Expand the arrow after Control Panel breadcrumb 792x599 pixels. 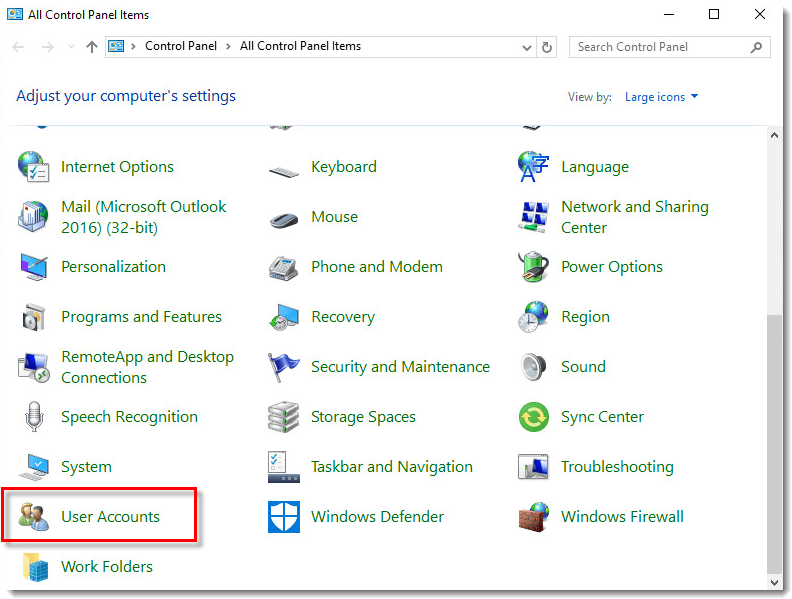pyautogui.click(x=228, y=47)
